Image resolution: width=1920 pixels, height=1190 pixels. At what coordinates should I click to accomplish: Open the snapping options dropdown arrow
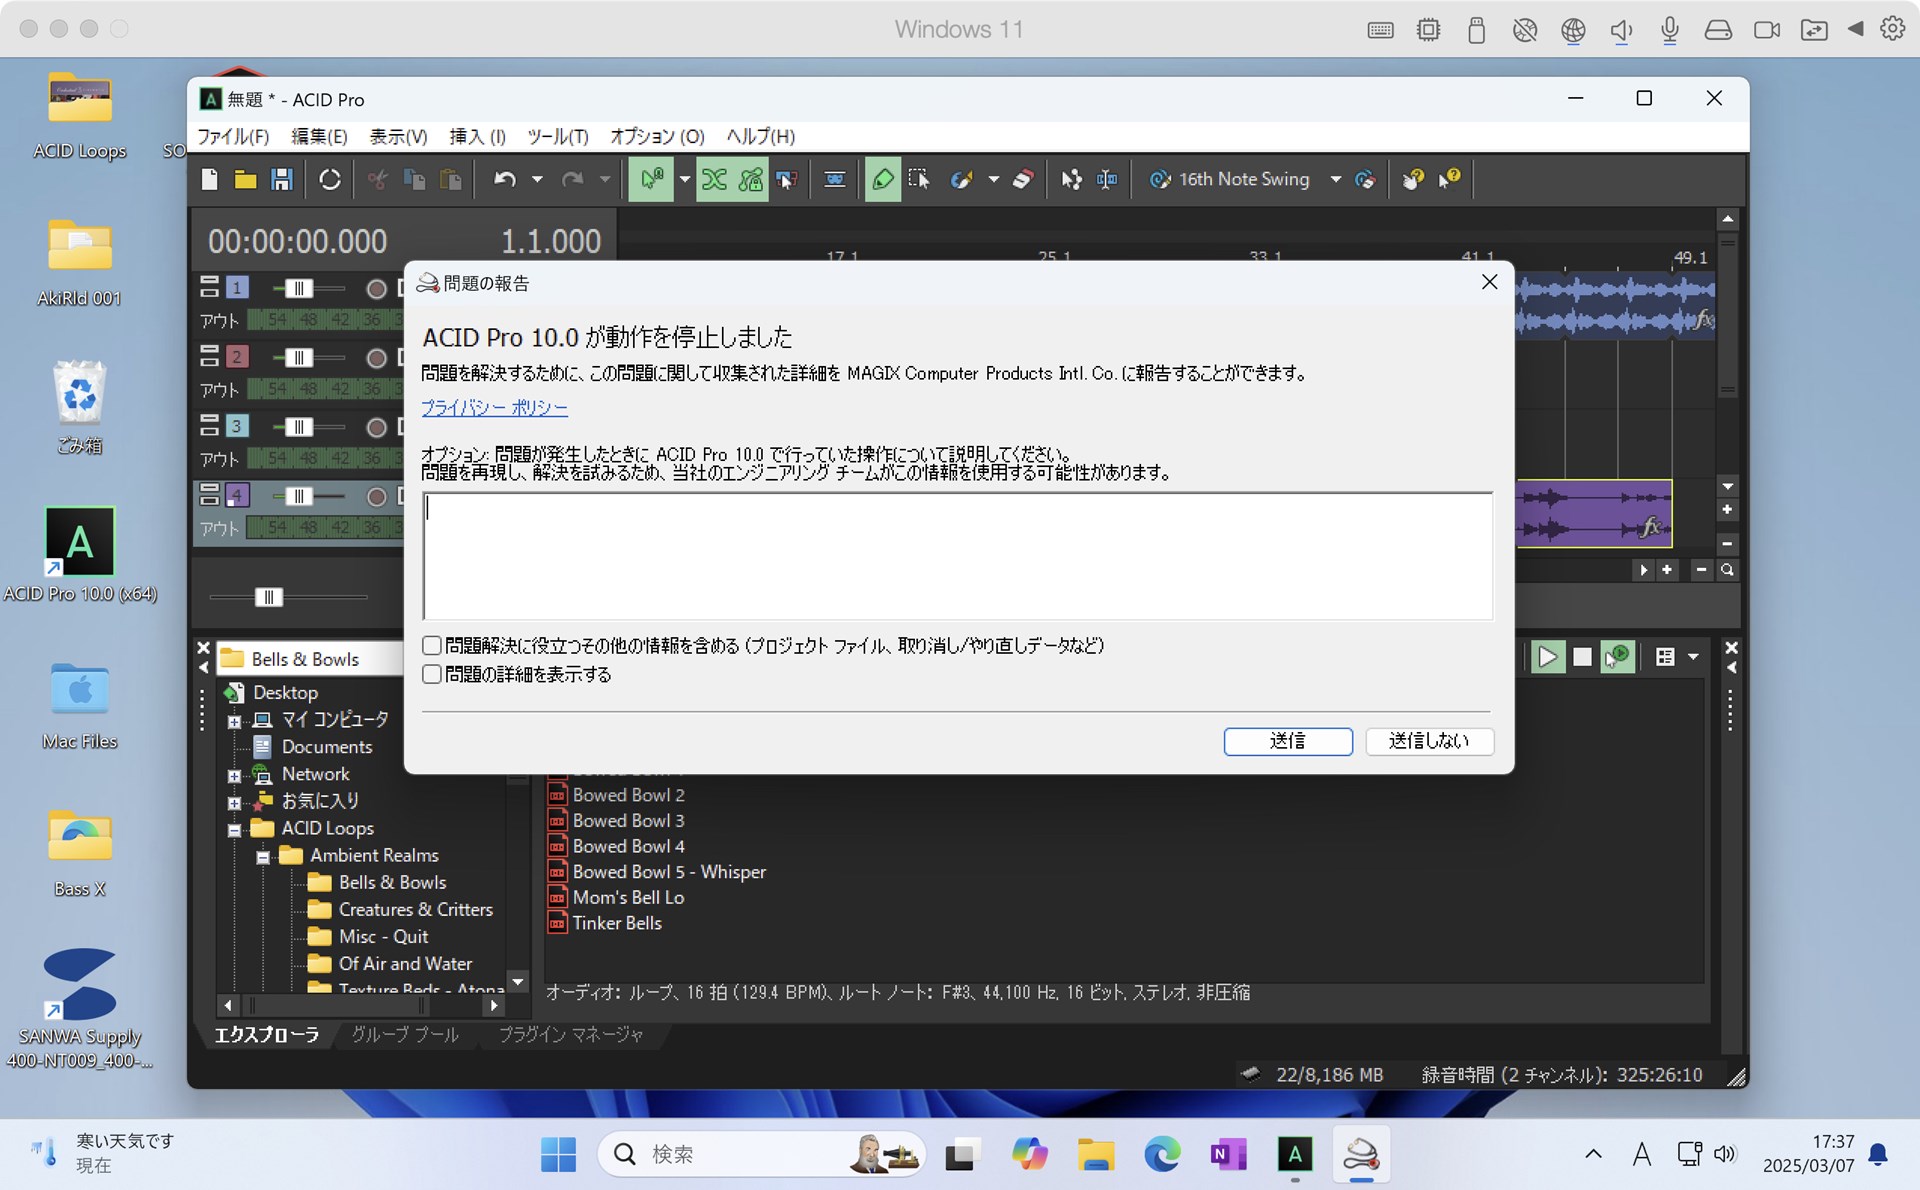(685, 179)
